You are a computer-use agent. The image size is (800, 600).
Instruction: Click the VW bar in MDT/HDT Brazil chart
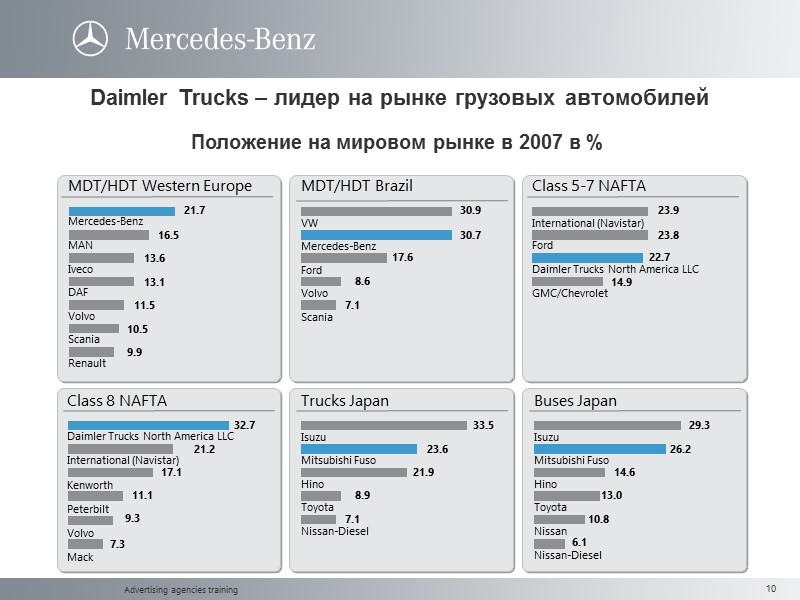tap(376, 212)
